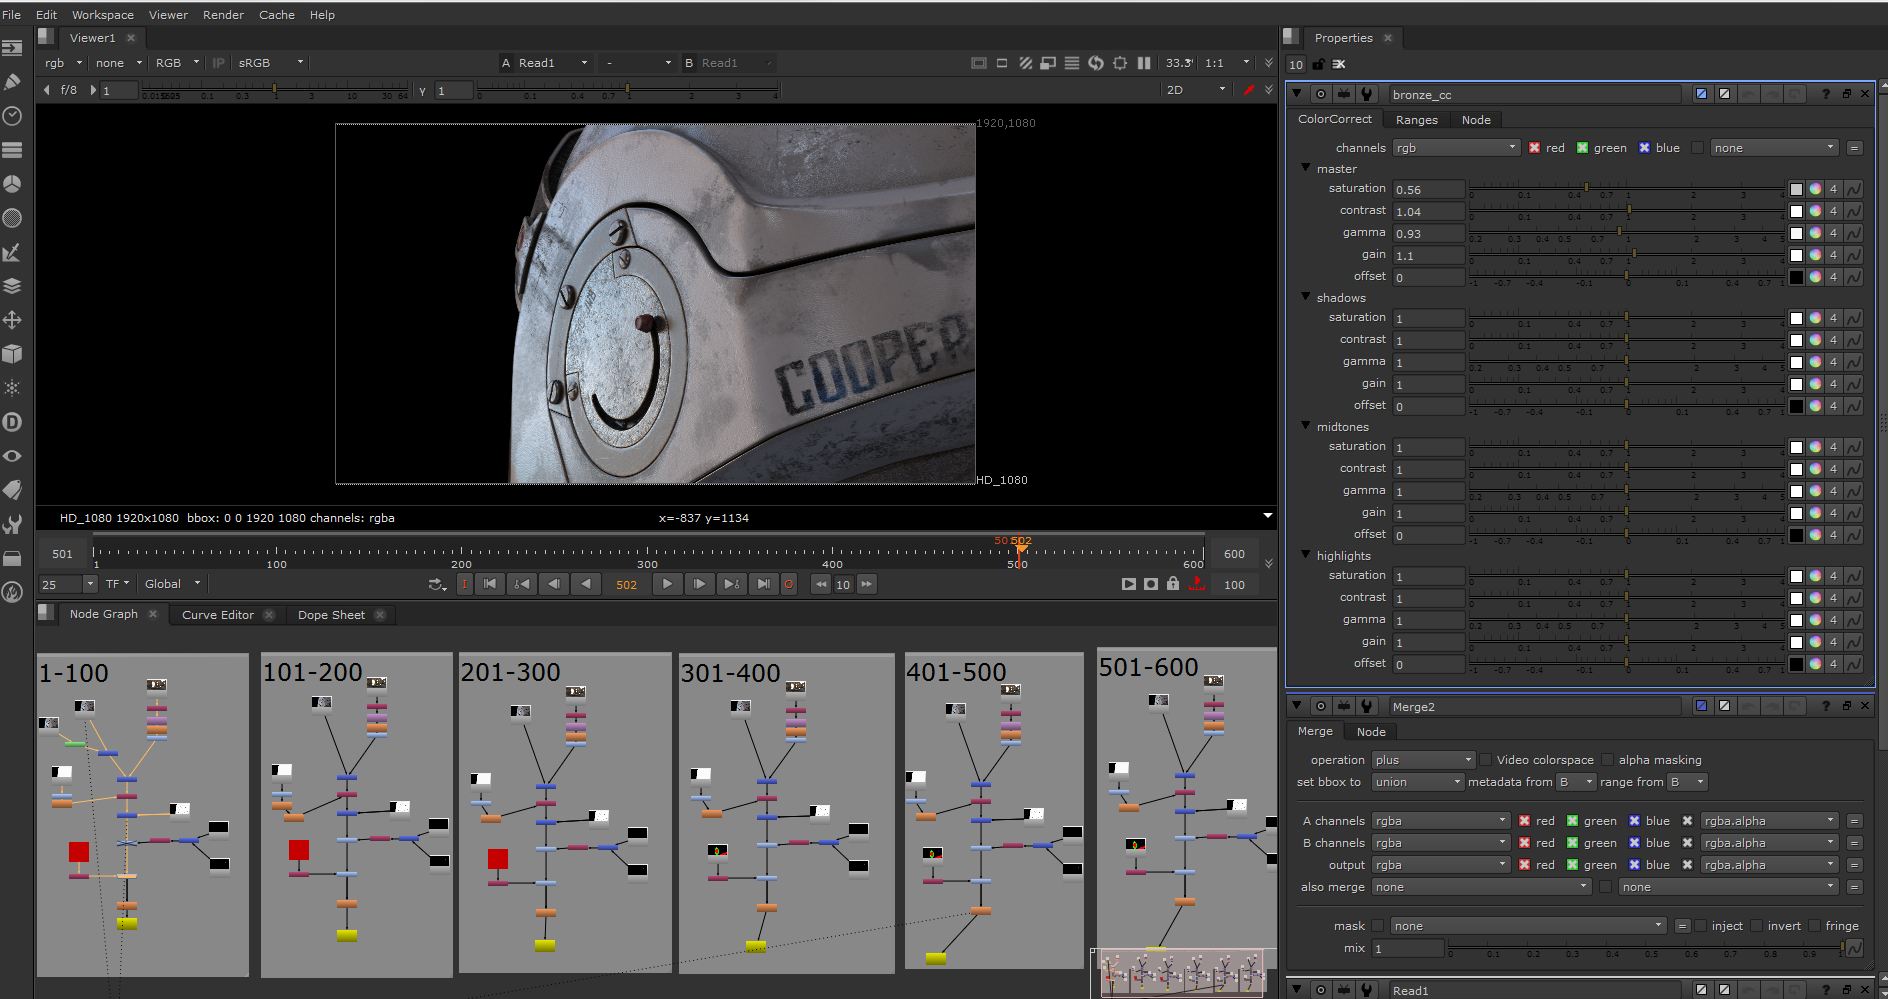Collapse the master section in ColorCorrect
The height and width of the screenshot is (999, 1888).
click(1306, 168)
